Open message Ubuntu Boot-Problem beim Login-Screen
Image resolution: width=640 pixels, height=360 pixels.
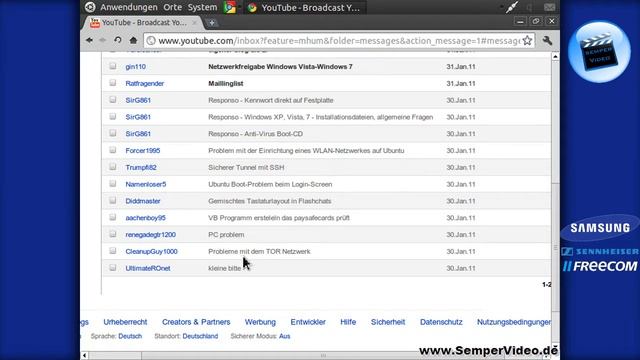pyautogui.click(x=270, y=184)
